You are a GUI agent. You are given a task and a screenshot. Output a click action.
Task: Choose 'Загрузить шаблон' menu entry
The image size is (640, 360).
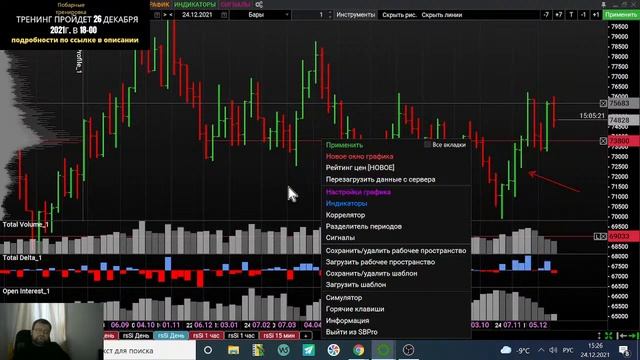coord(356,284)
